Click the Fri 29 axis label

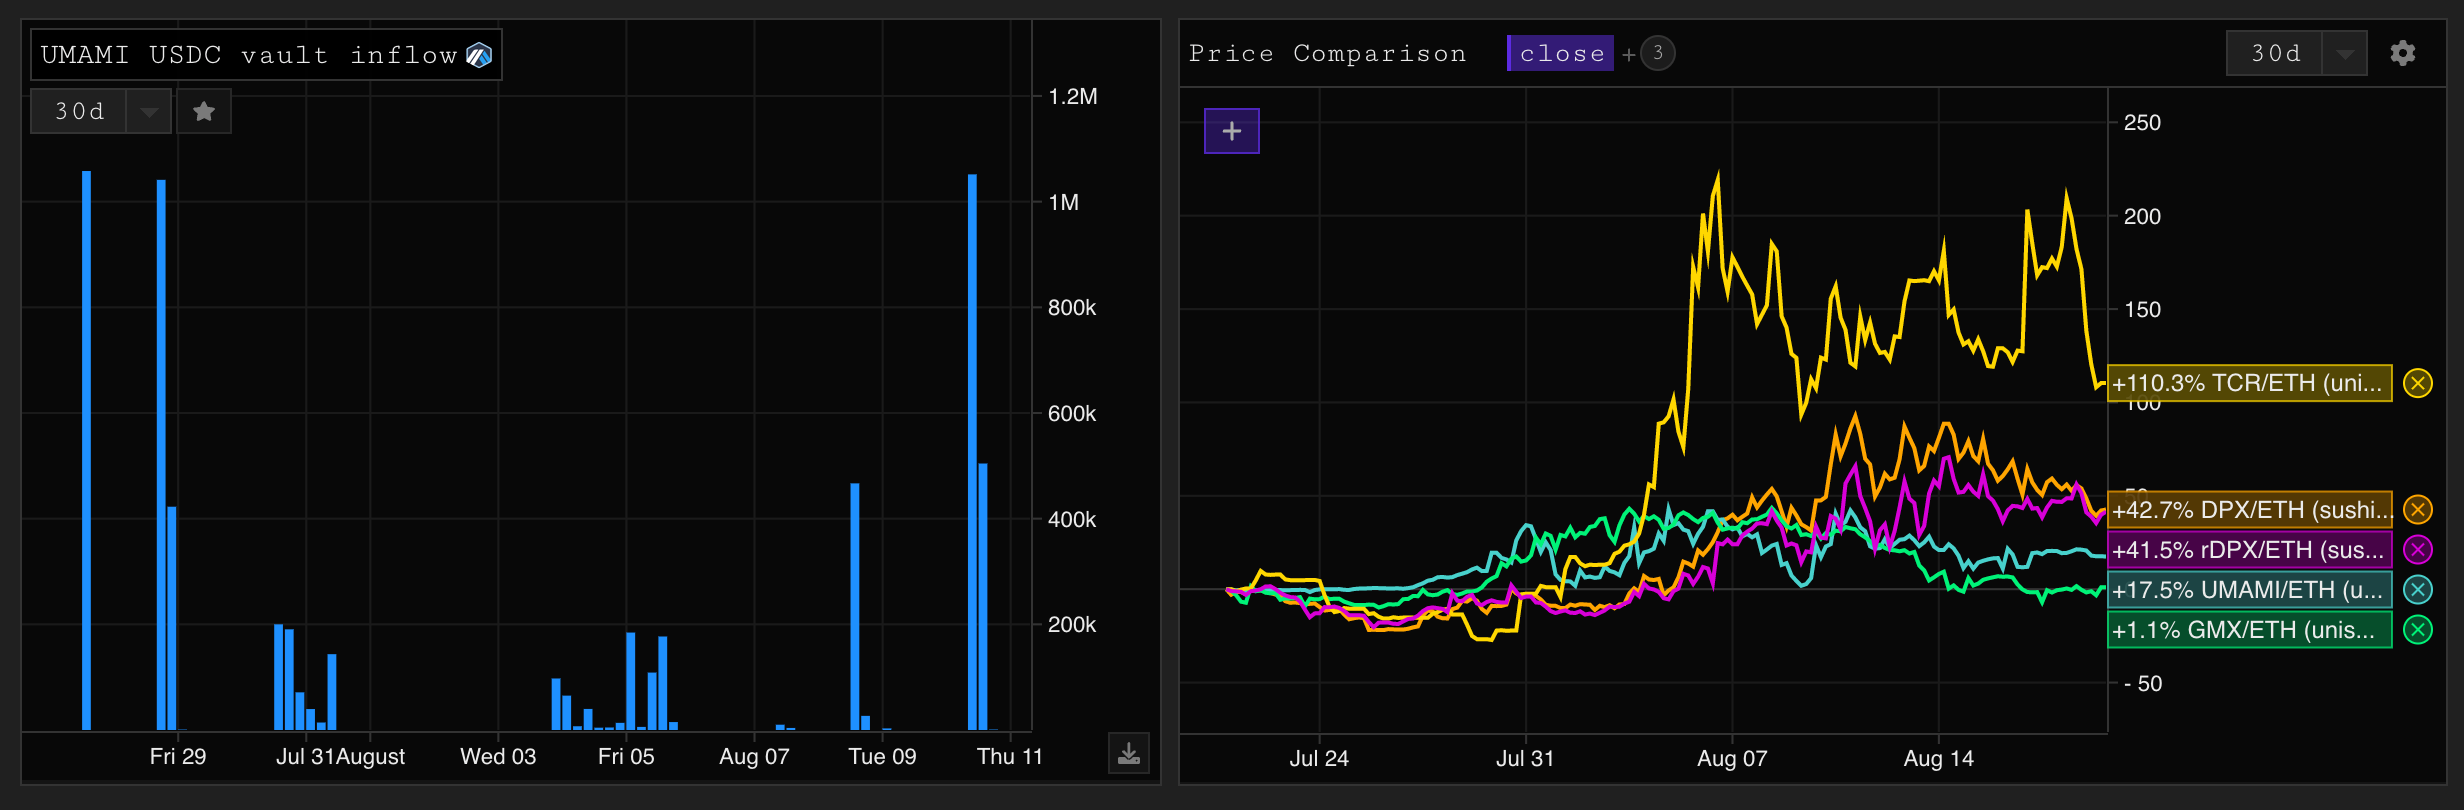click(178, 756)
